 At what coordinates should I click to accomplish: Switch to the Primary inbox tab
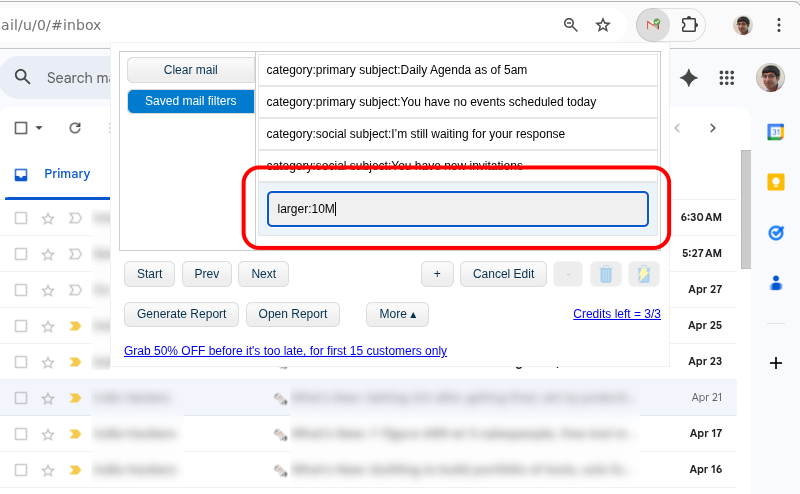(57, 174)
